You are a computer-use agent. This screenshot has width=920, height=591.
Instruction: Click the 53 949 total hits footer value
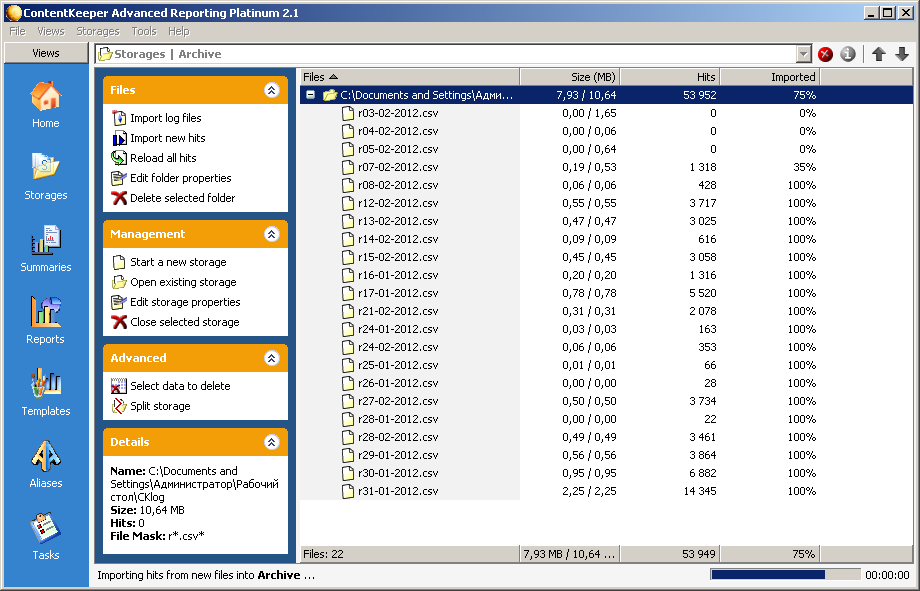pos(699,554)
